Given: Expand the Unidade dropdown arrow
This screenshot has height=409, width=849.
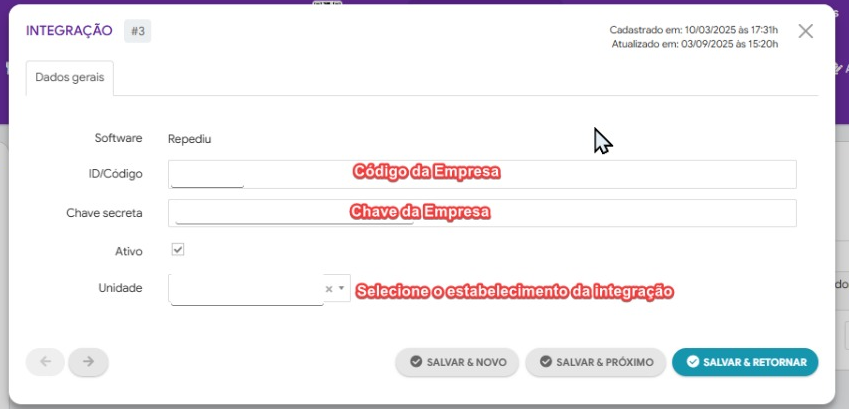Looking at the screenshot, I should [342, 288].
